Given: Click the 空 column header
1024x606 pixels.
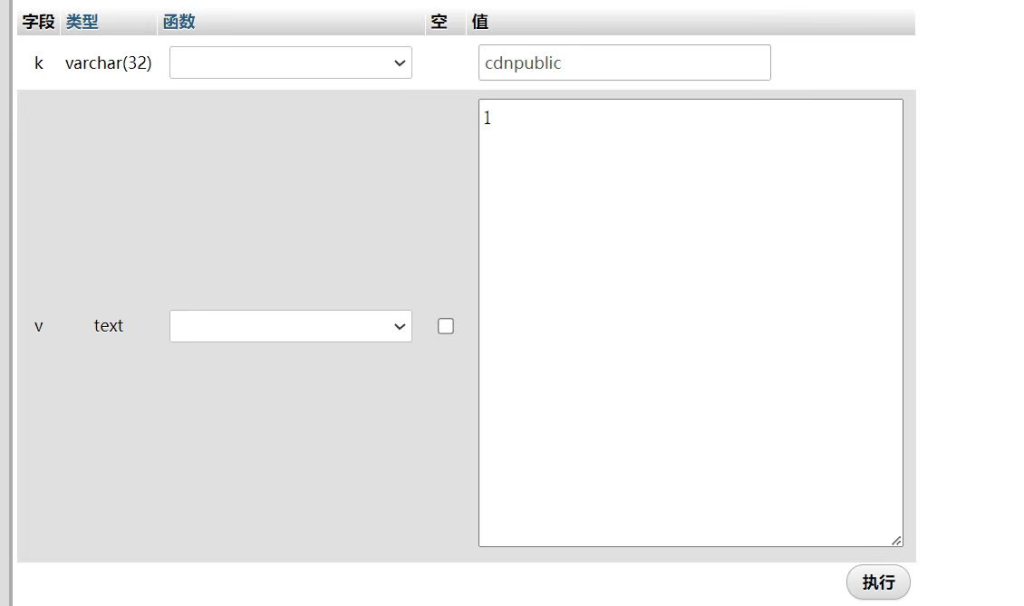Looking at the screenshot, I should (x=438, y=21).
